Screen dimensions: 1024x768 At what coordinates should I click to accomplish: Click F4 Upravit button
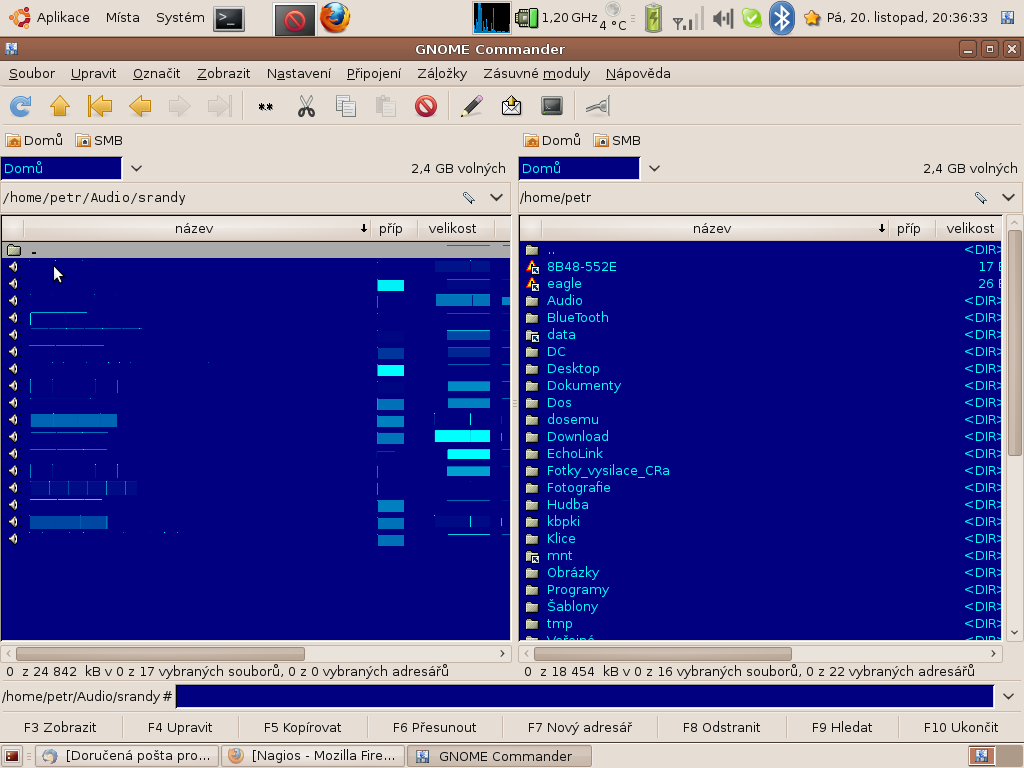tap(180, 728)
